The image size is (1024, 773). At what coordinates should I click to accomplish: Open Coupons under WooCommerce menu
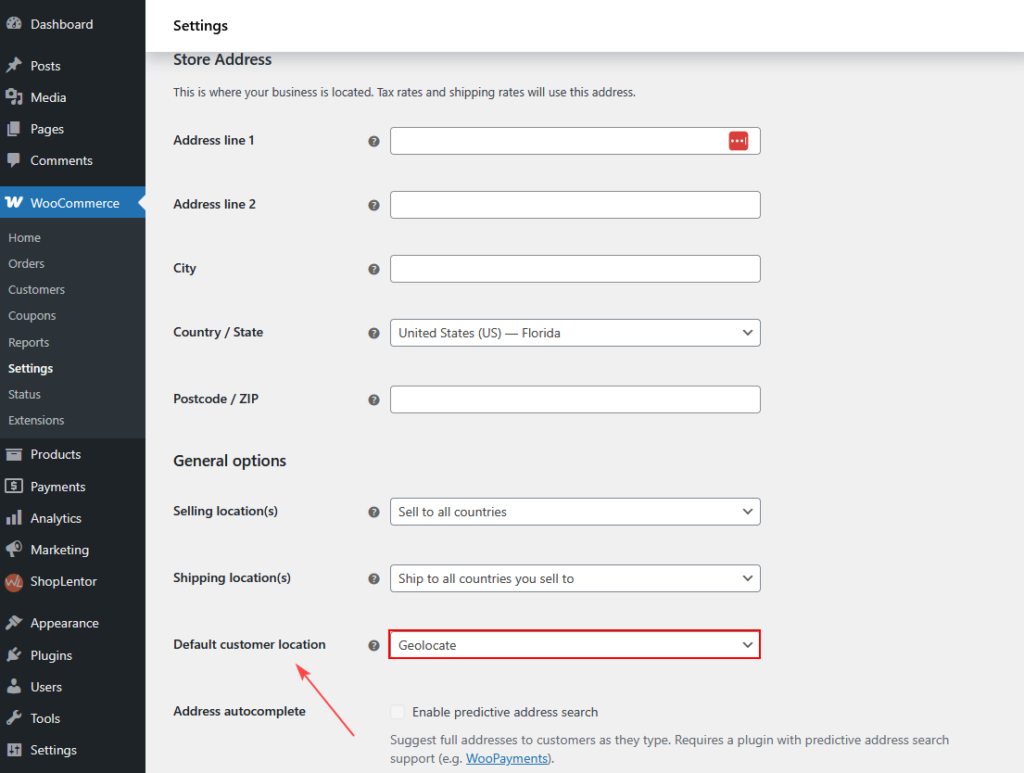click(32, 316)
